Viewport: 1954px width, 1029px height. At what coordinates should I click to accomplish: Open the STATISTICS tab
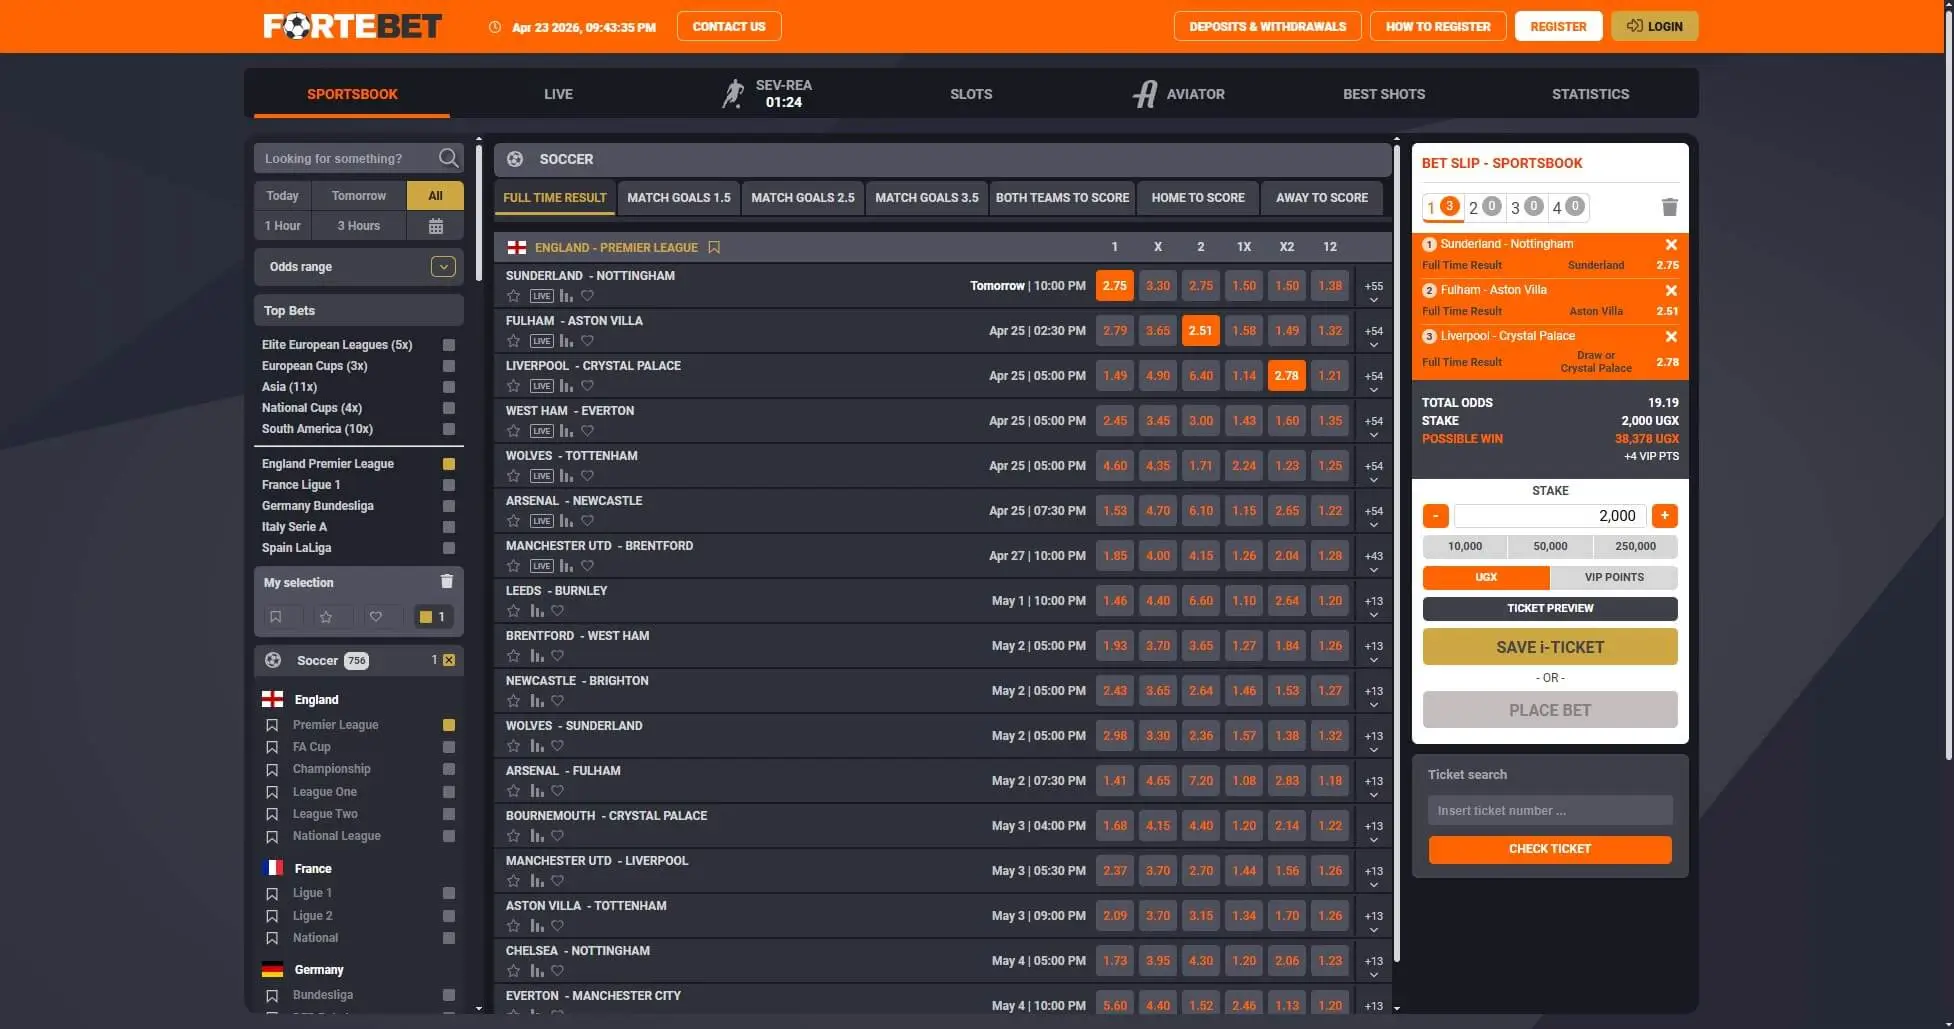point(1590,94)
